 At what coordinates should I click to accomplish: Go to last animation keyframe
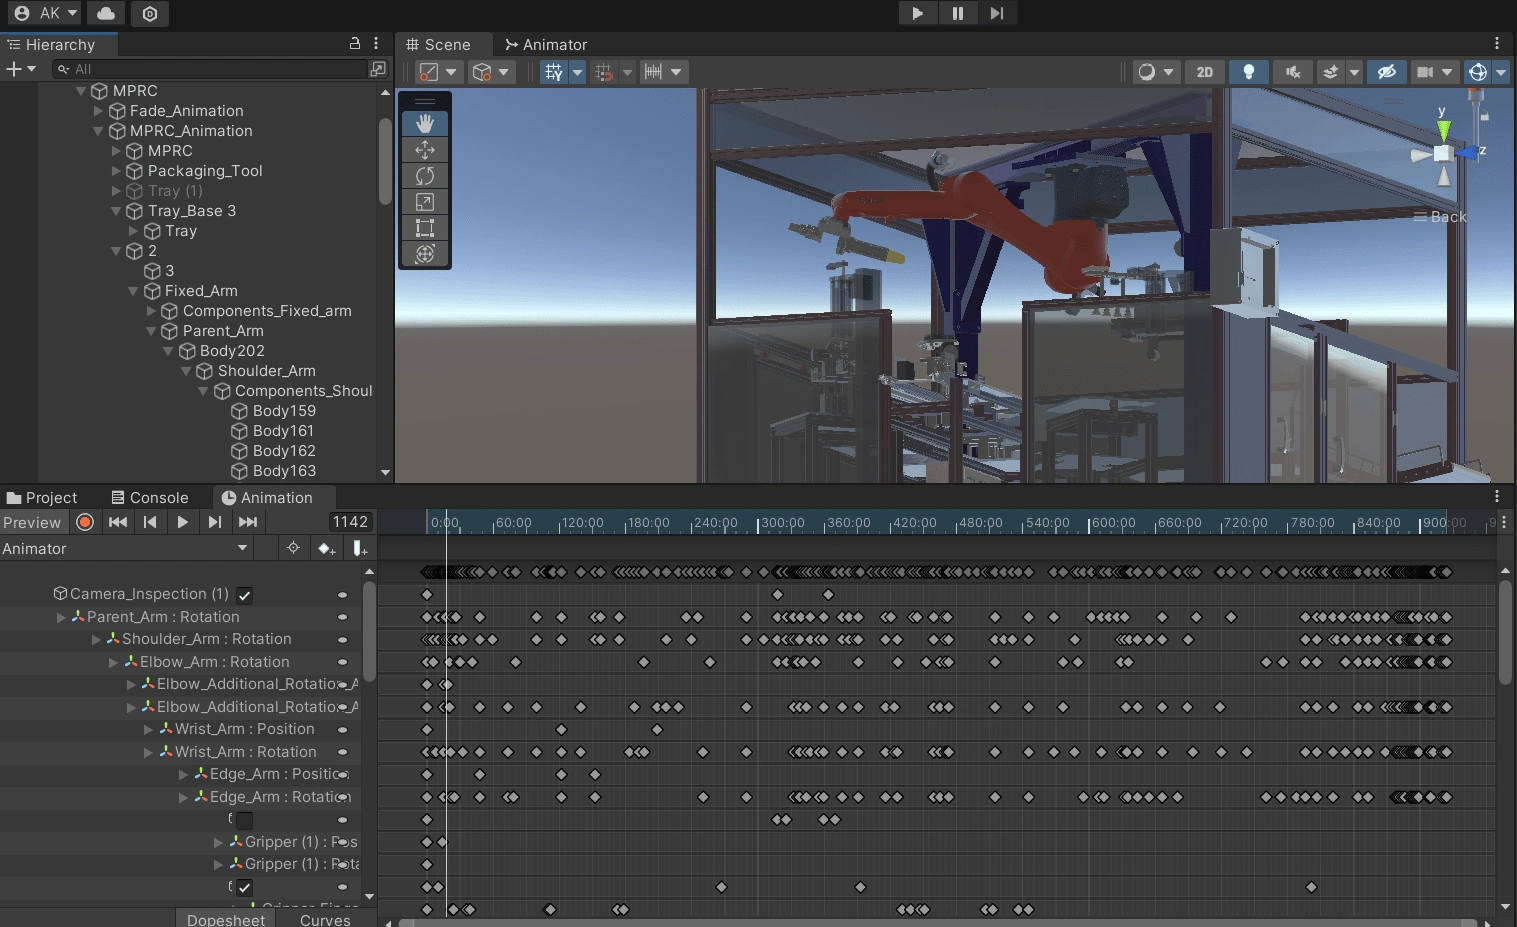click(x=248, y=522)
